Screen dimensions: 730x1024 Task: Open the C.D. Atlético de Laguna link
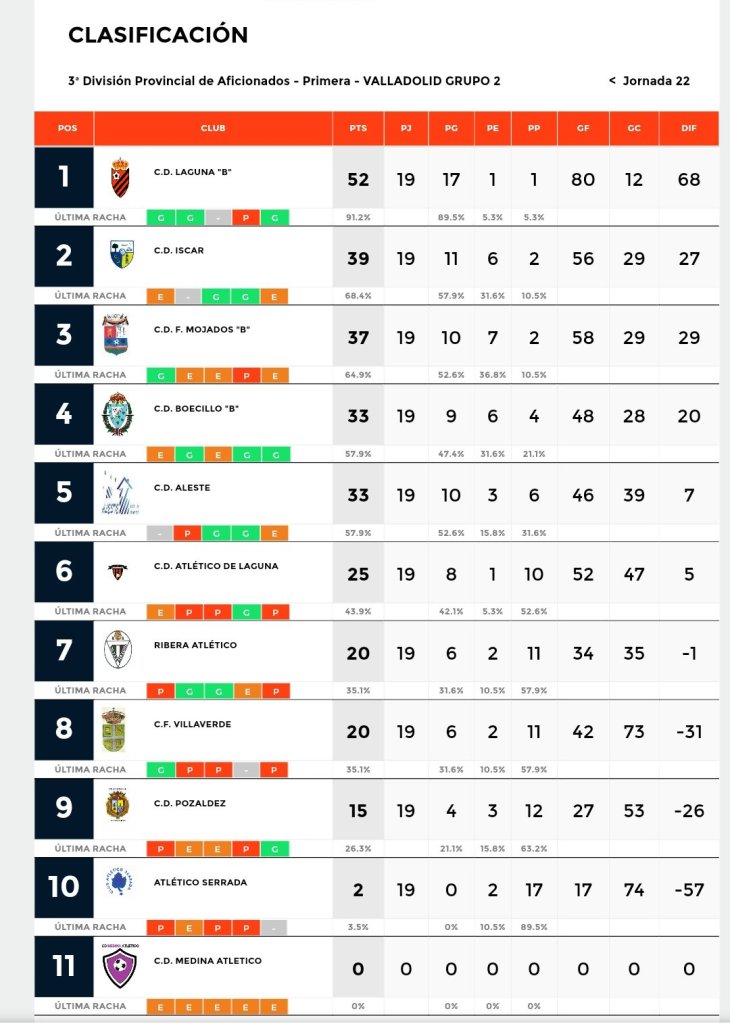tap(215, 566)
